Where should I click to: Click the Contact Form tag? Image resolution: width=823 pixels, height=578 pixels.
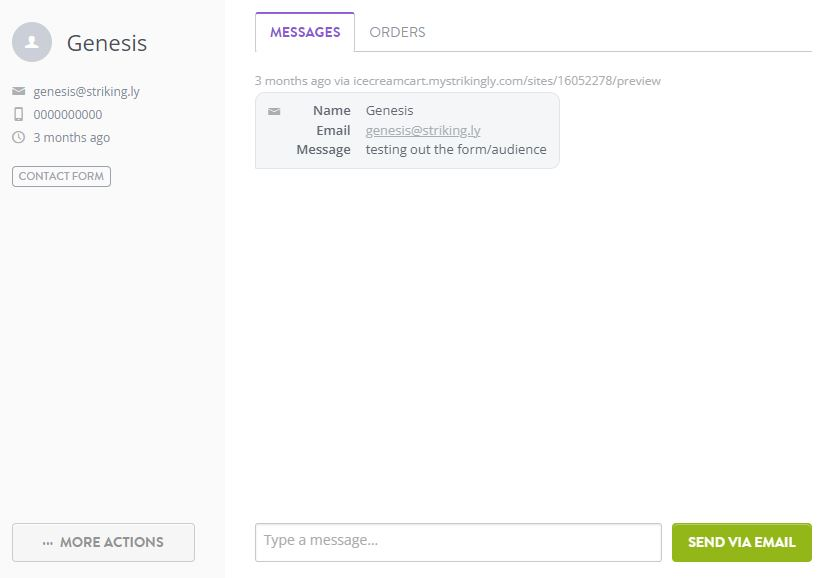tap(61, 176)
